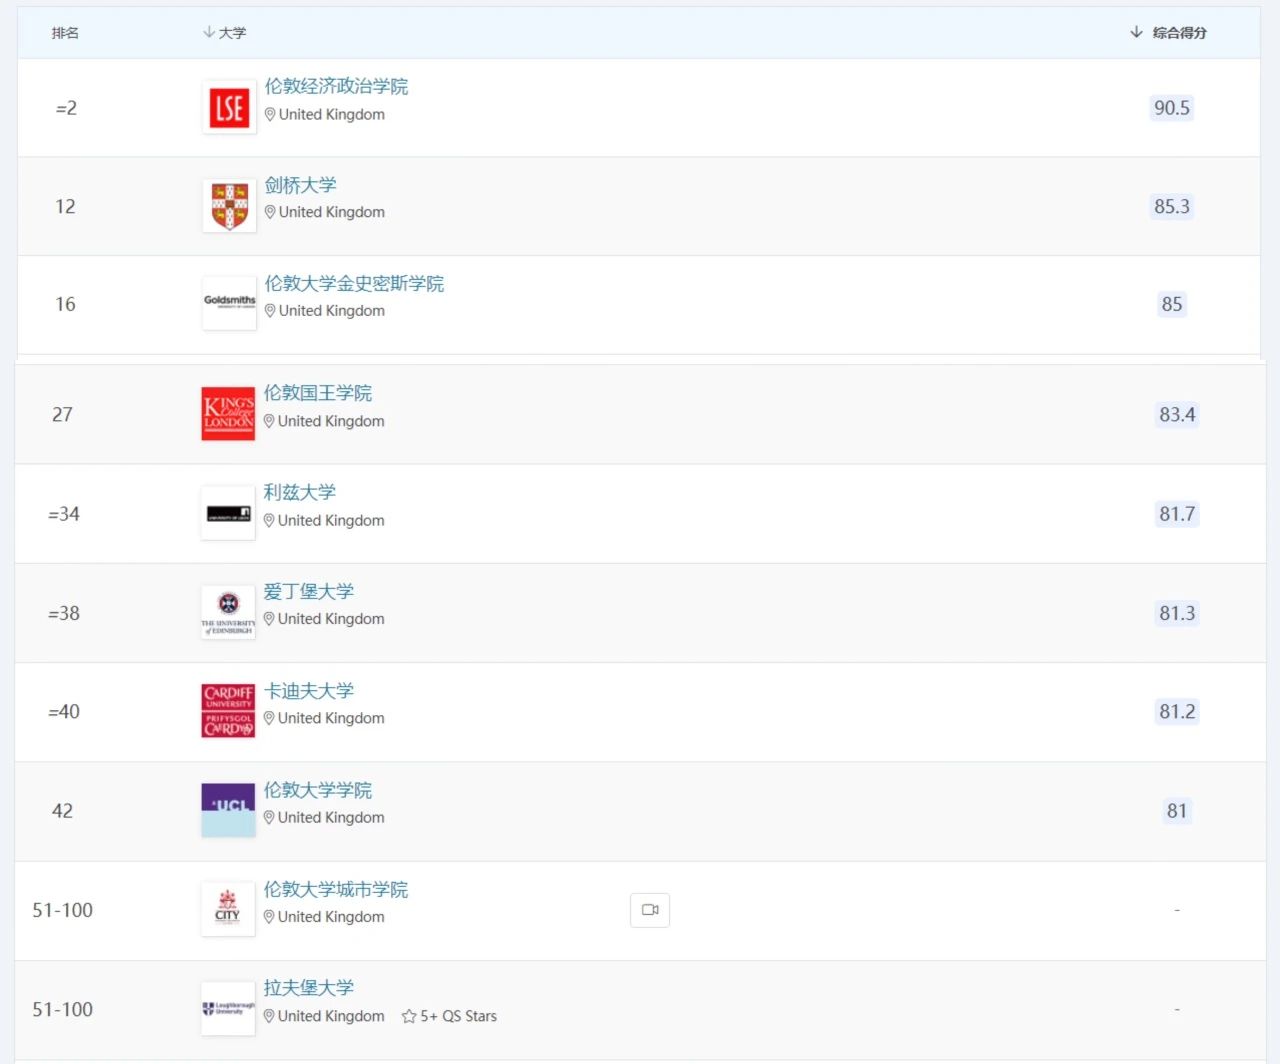The height and width of the screenshot is (1064, 1280).
Task: Open the University of Edinburgh logo
Action: click(x=228, y=612)
